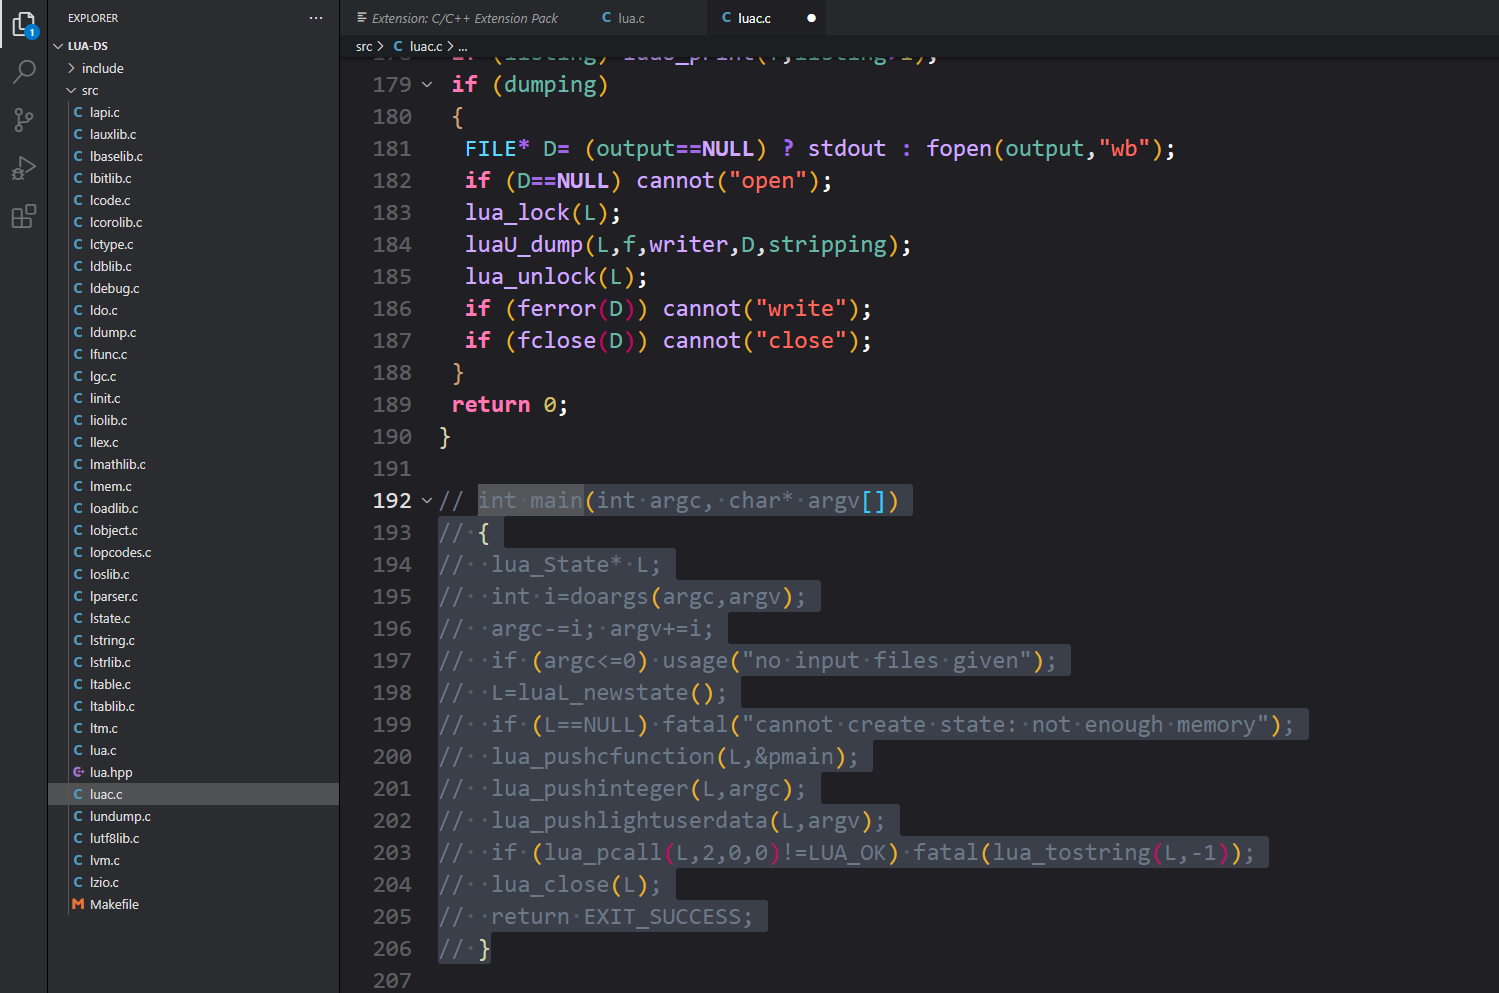Open the Explorer view icon
This screenshot has height=993, width=1499.
point(24,24)
